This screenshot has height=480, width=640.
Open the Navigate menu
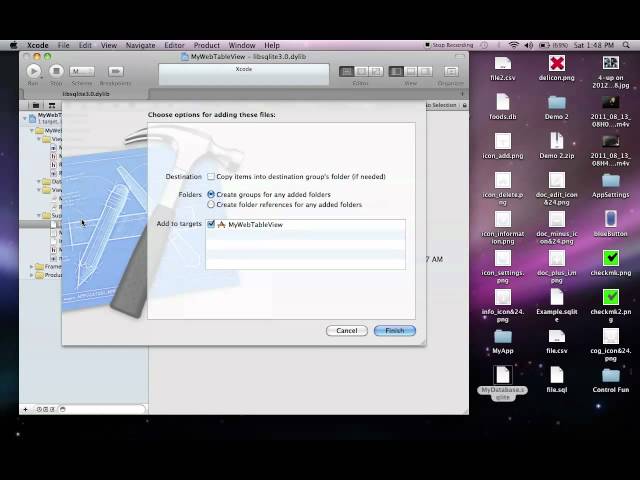click(x=140, y=45)
